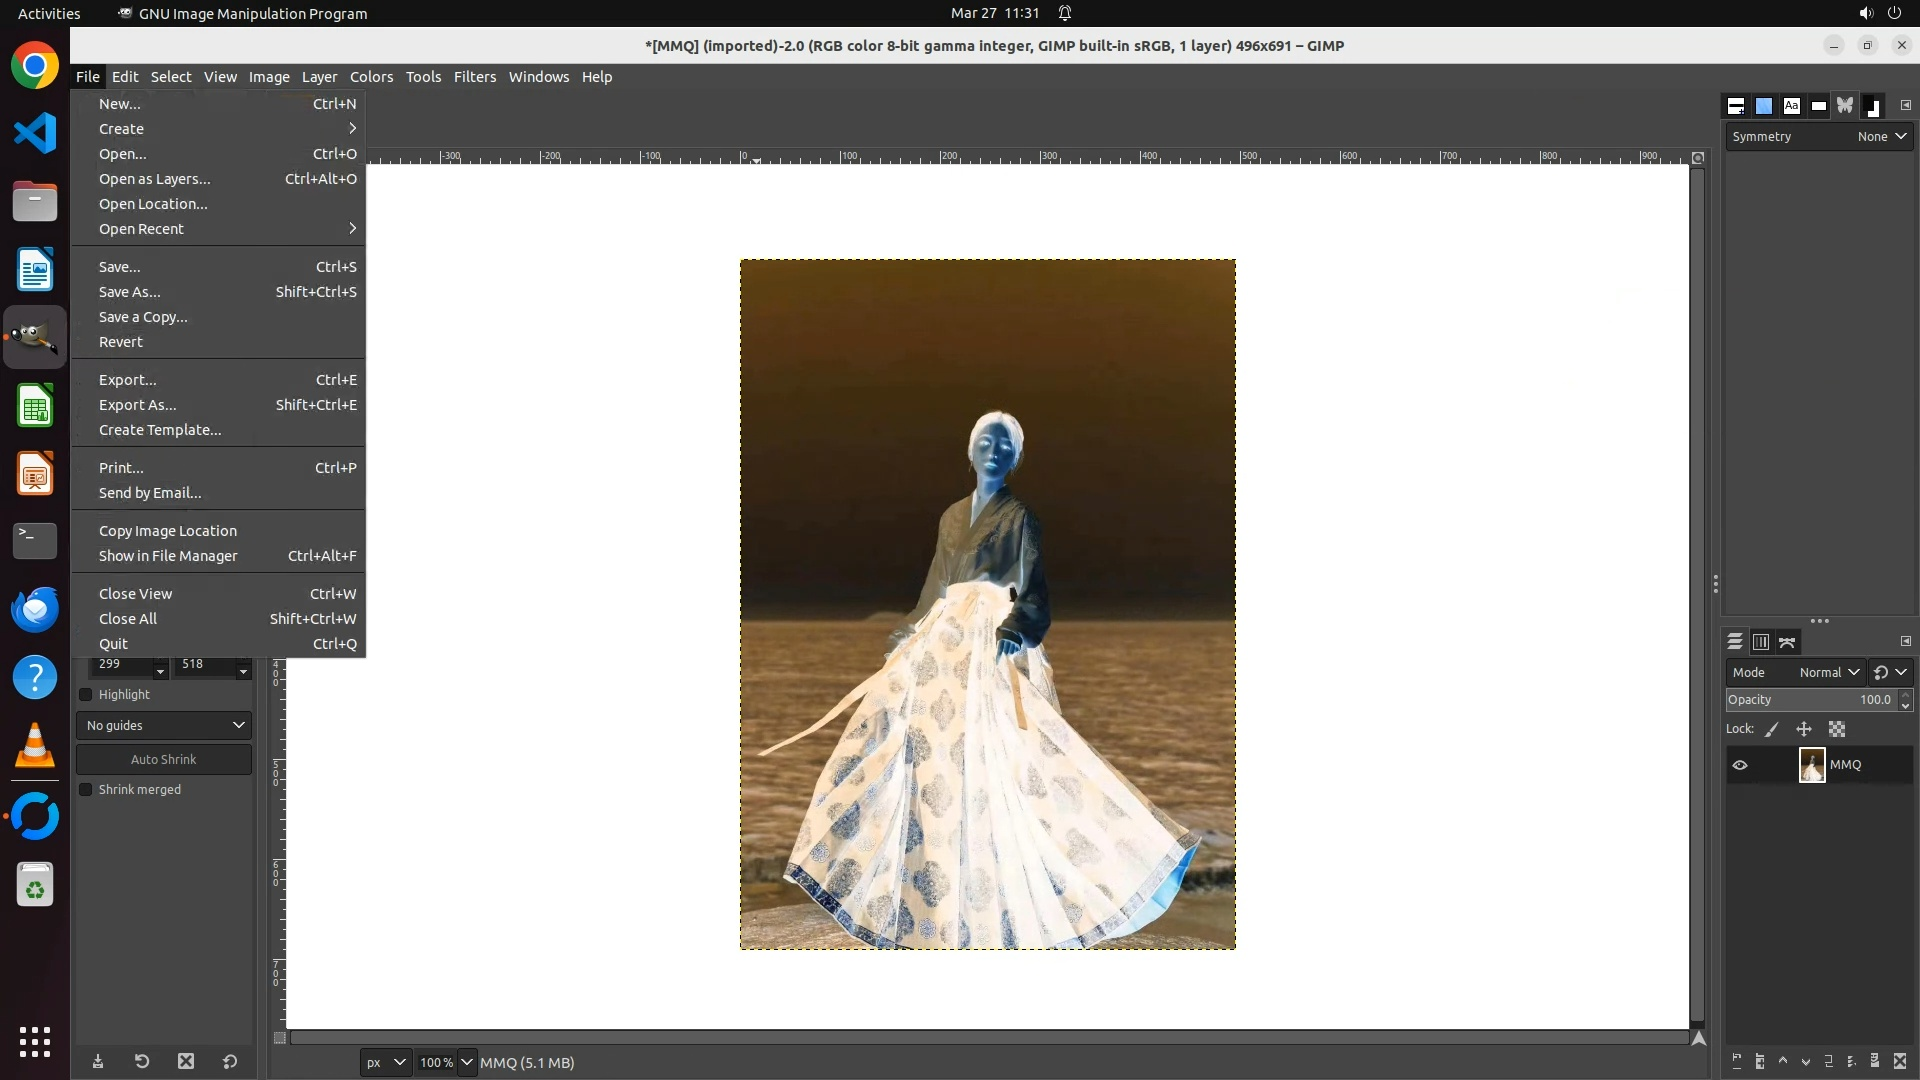Image resolution: width=1920 pixels, height=1080 pixels.
Task: Open the Fonts dockable tab
Action: click(x=1791, y=106)
